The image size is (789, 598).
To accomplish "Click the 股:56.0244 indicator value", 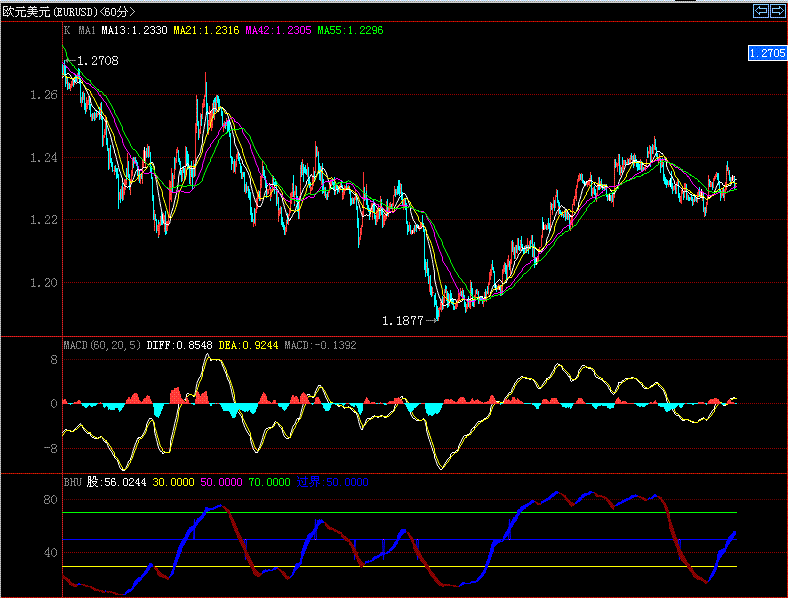I will (116, 482).
